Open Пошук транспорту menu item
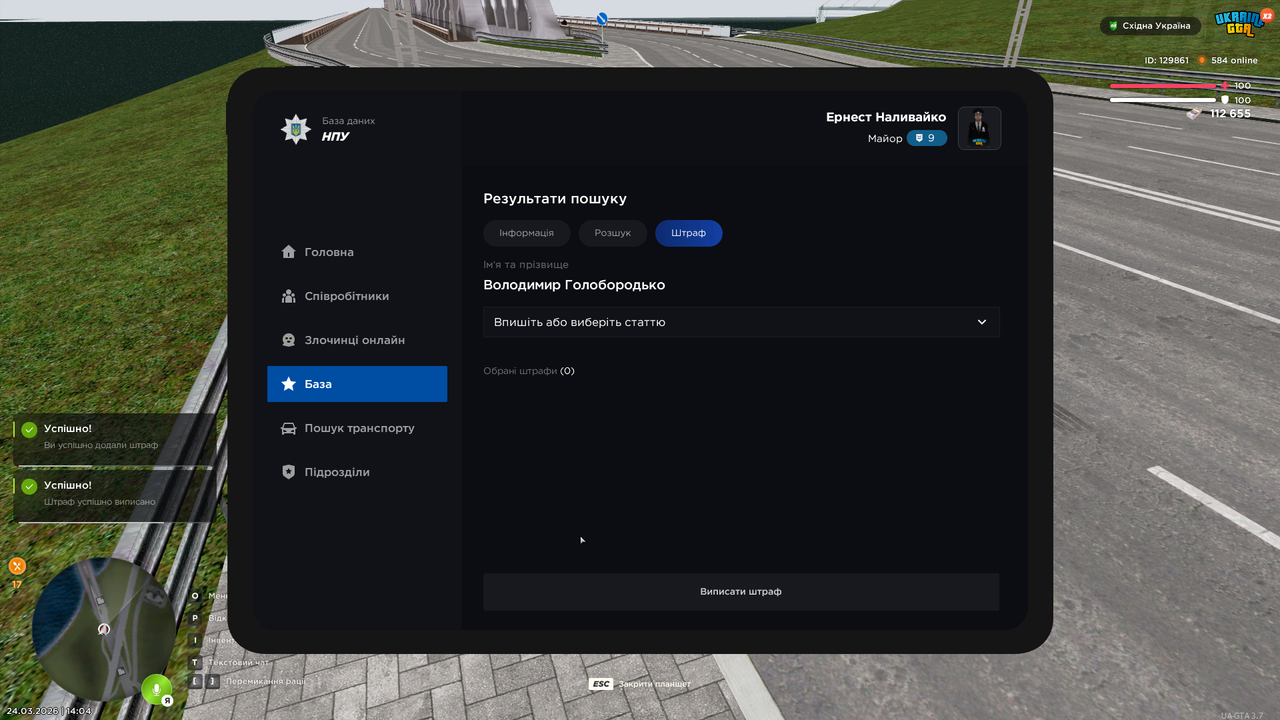The height and width of the screenshot is (720, 1280). [x=357, y=428]
